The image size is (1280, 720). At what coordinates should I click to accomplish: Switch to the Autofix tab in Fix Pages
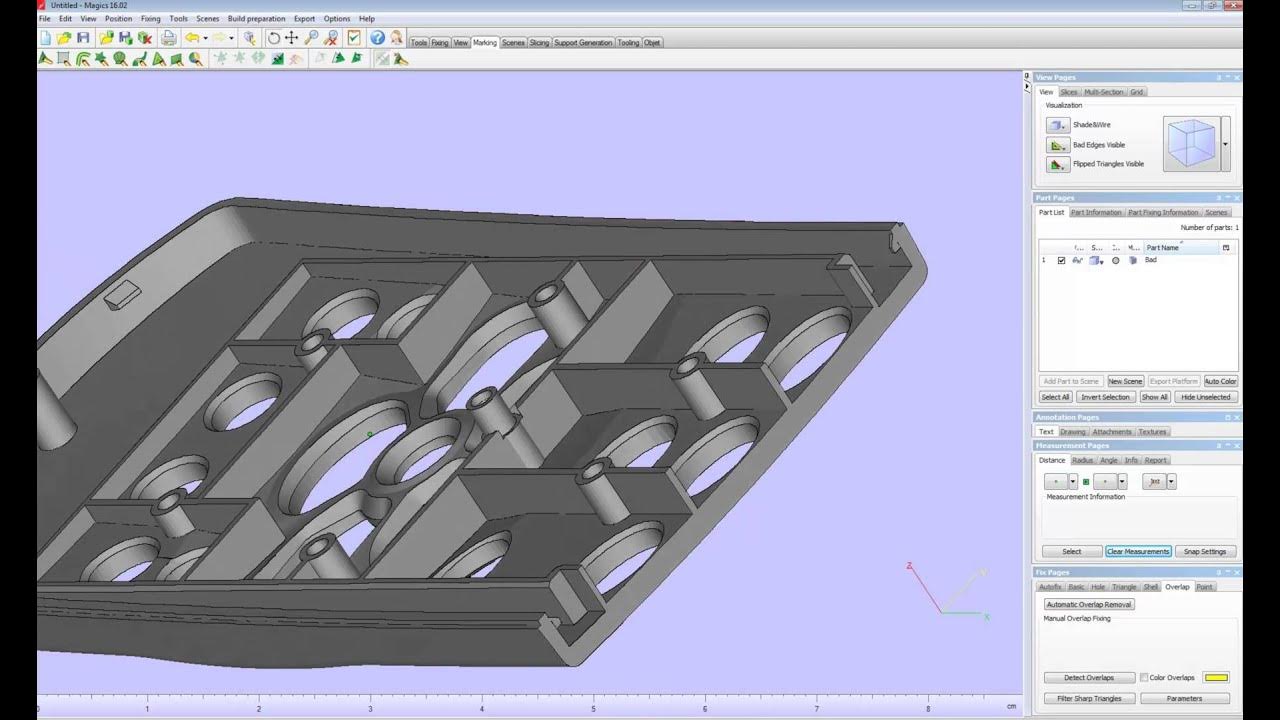click(x=1050, y=587)
